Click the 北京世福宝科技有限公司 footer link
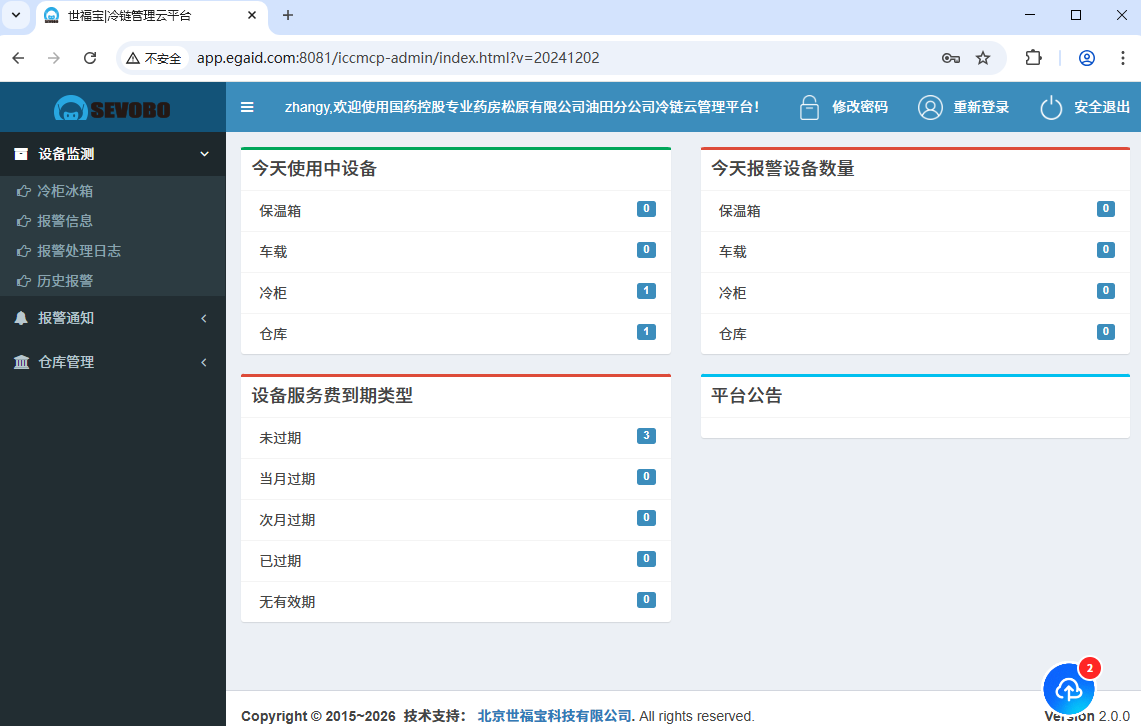 click(556, 716)
